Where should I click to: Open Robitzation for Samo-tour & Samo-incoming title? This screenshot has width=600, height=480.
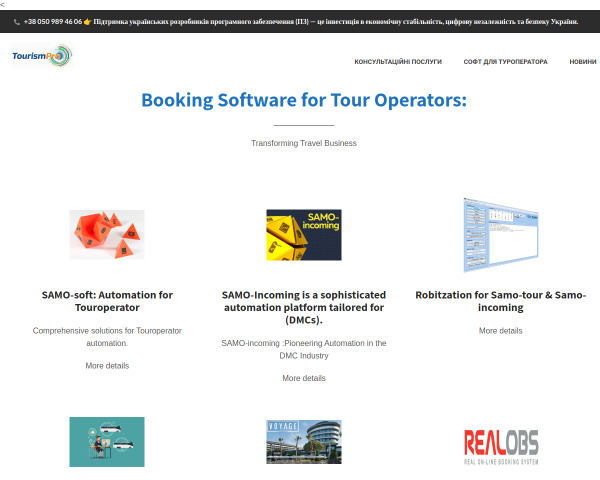point(501,301)
